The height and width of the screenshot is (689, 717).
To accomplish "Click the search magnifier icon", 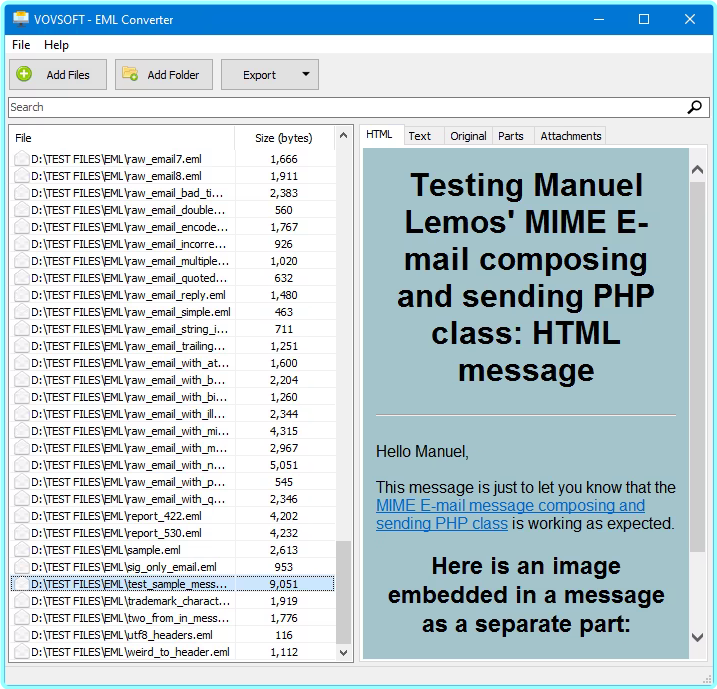I will [695, 107].
